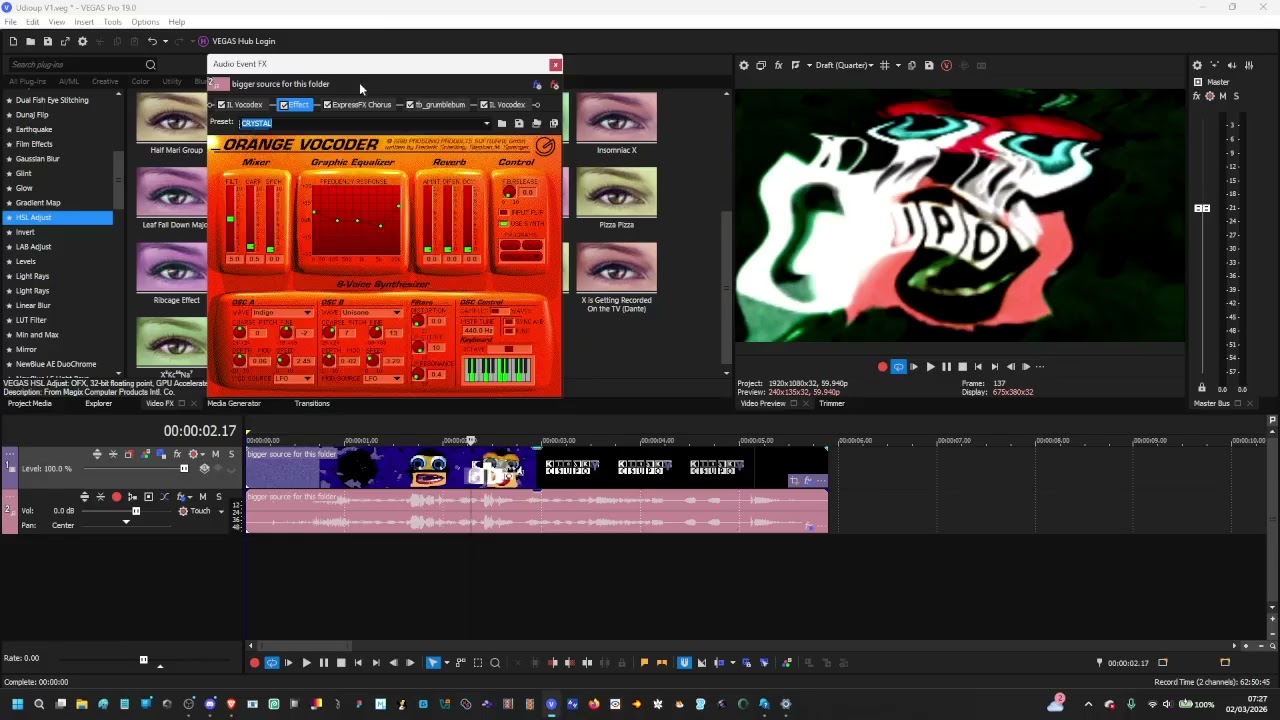Invert phase on audio track 2
1280x720 pixels.
pos(165,497)
